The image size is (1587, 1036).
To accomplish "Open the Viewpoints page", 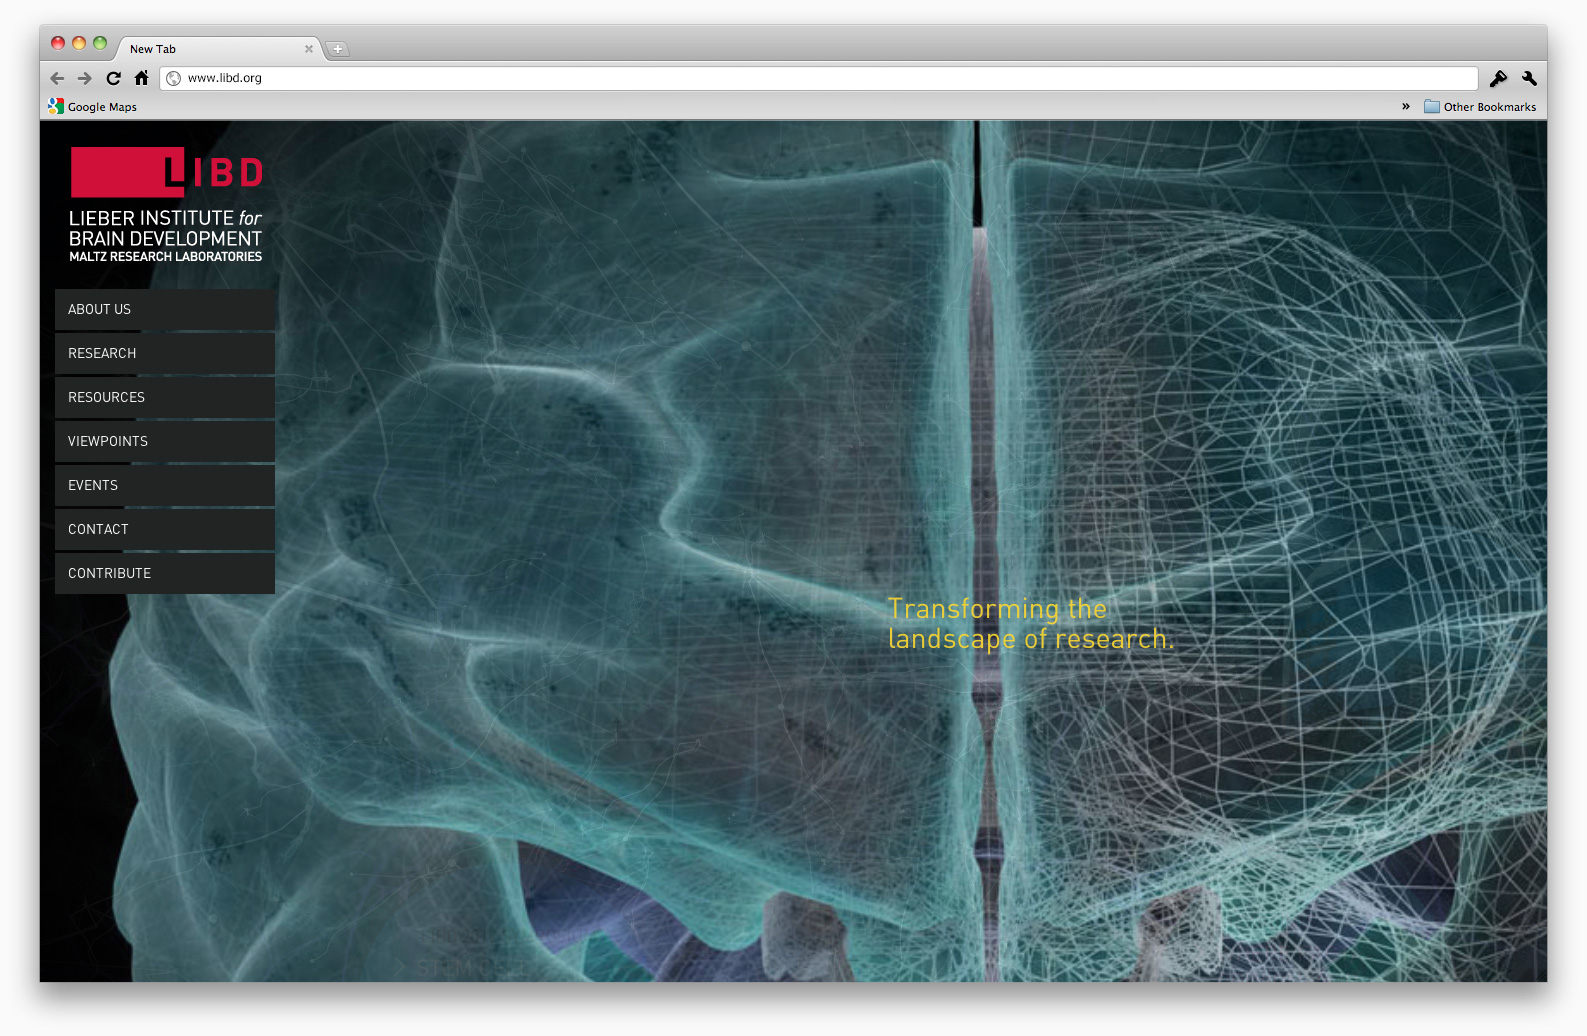I will coord(165,442).
